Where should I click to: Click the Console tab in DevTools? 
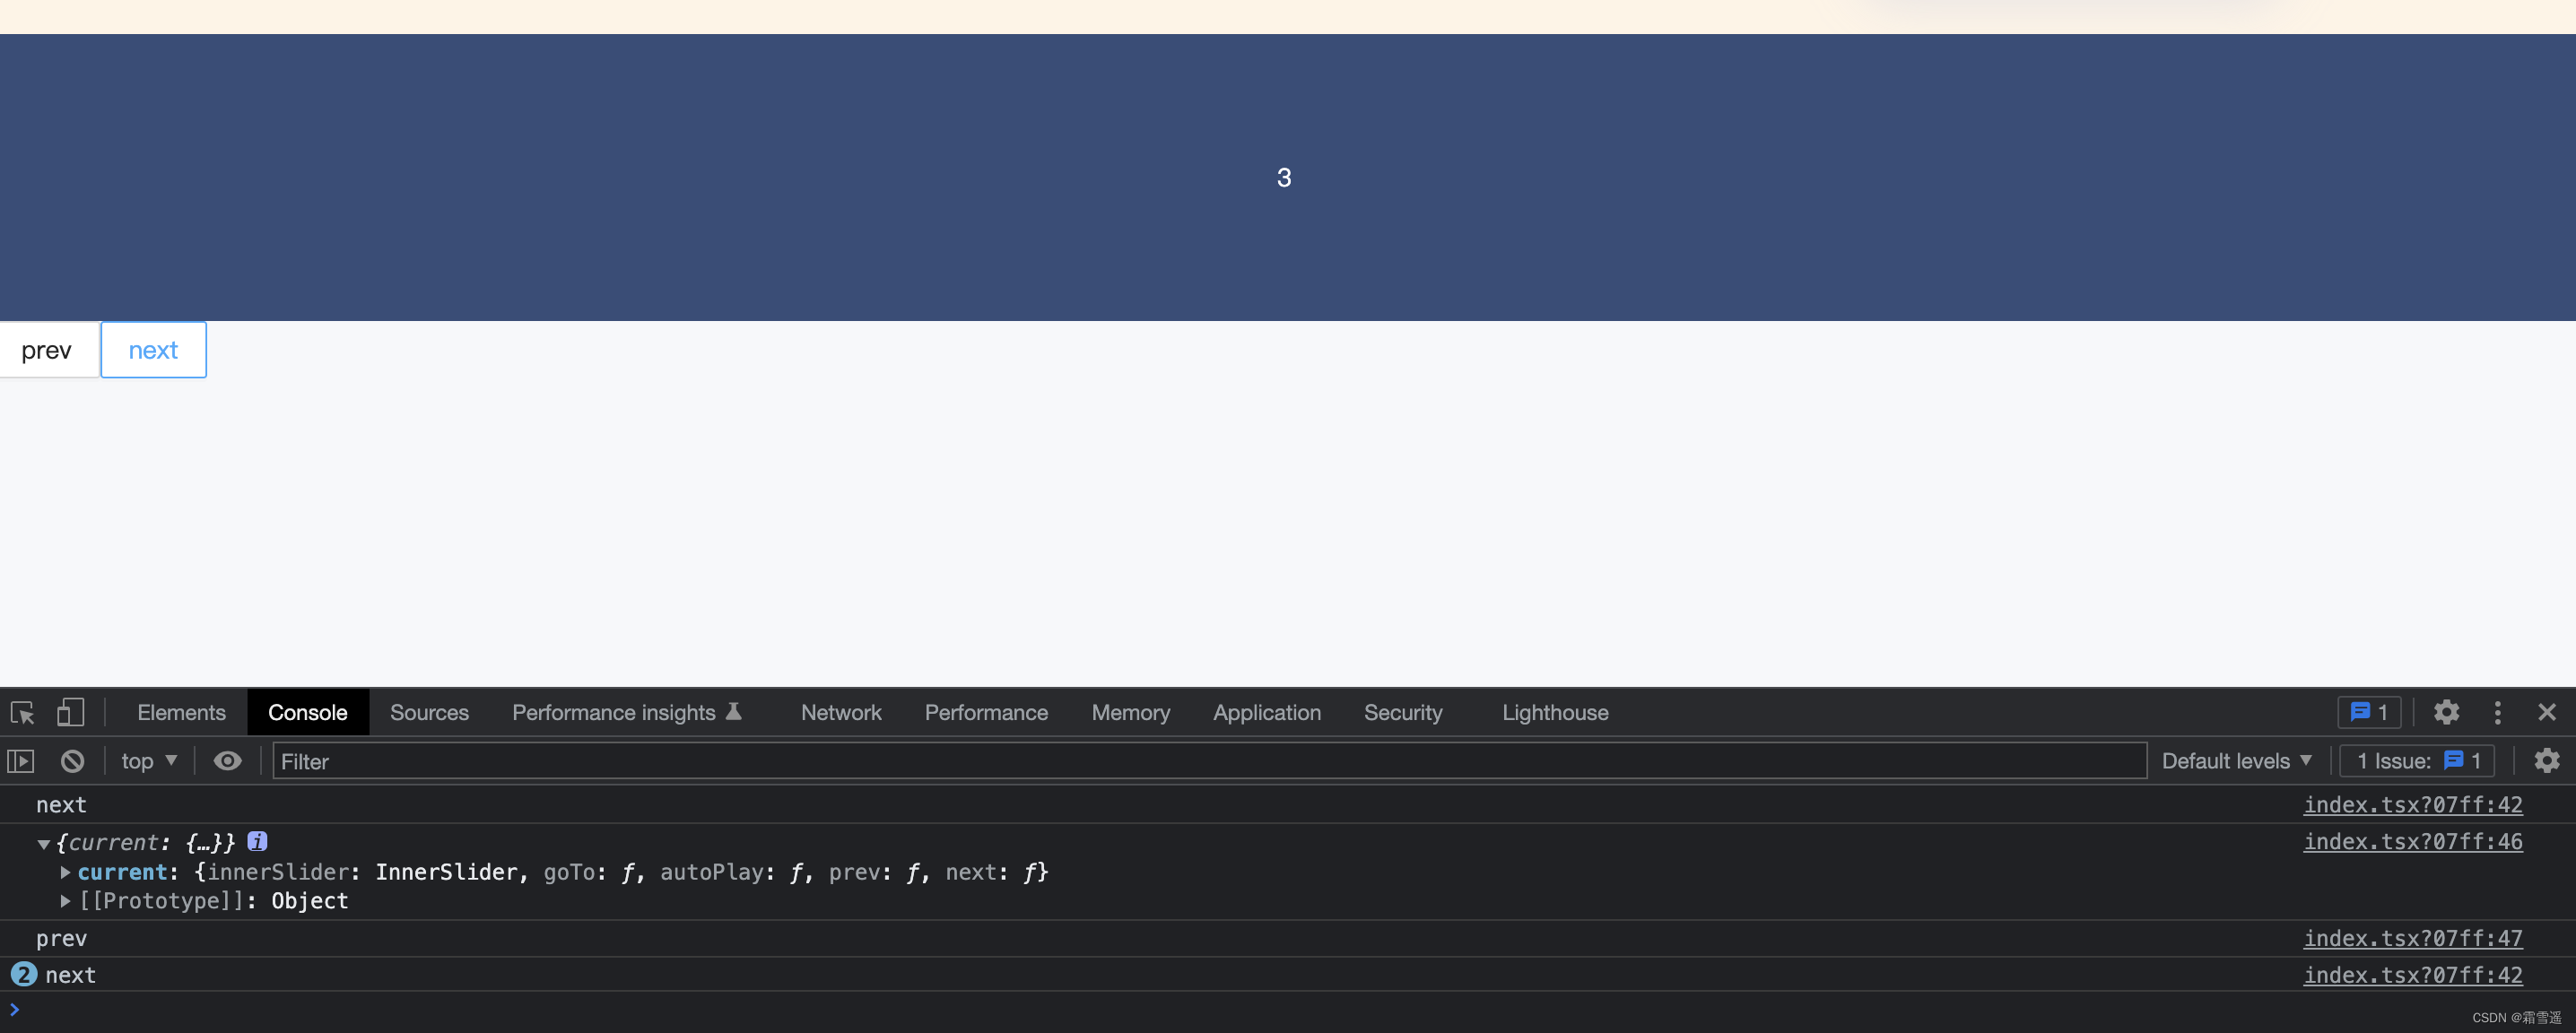pos(308,711)
